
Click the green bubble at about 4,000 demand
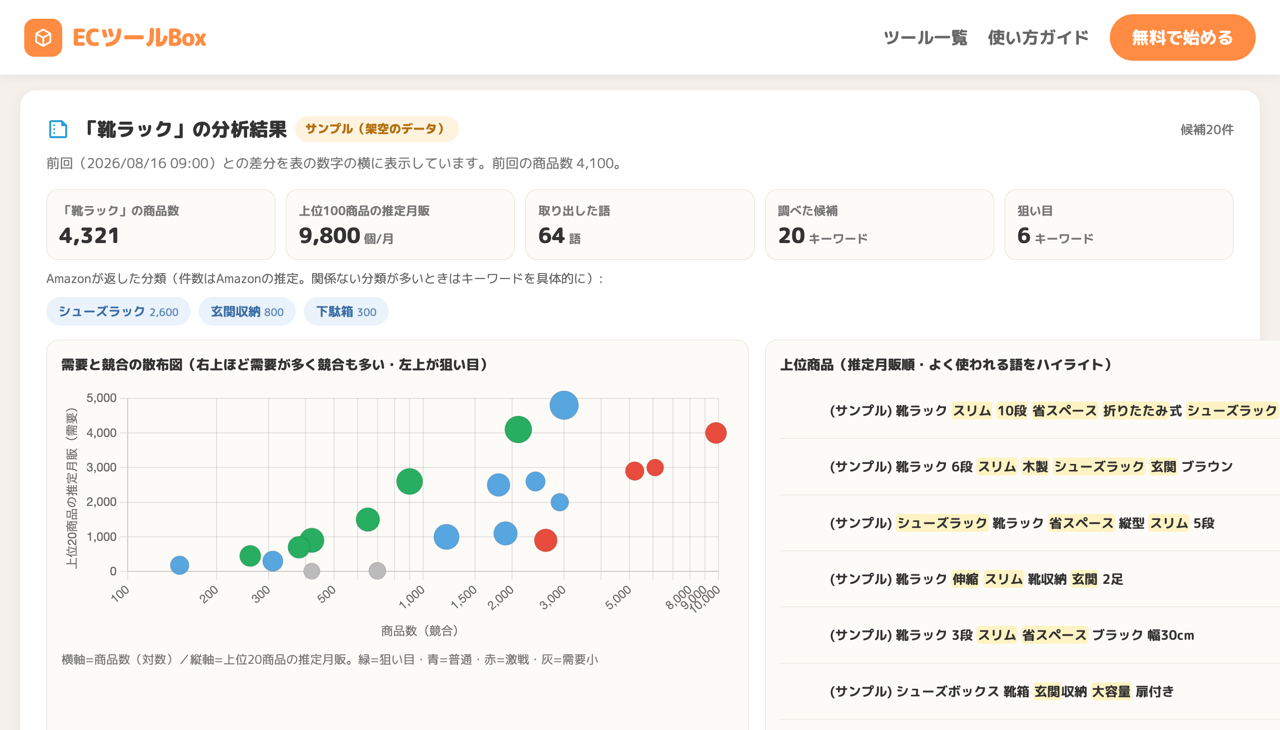[518, 430]
